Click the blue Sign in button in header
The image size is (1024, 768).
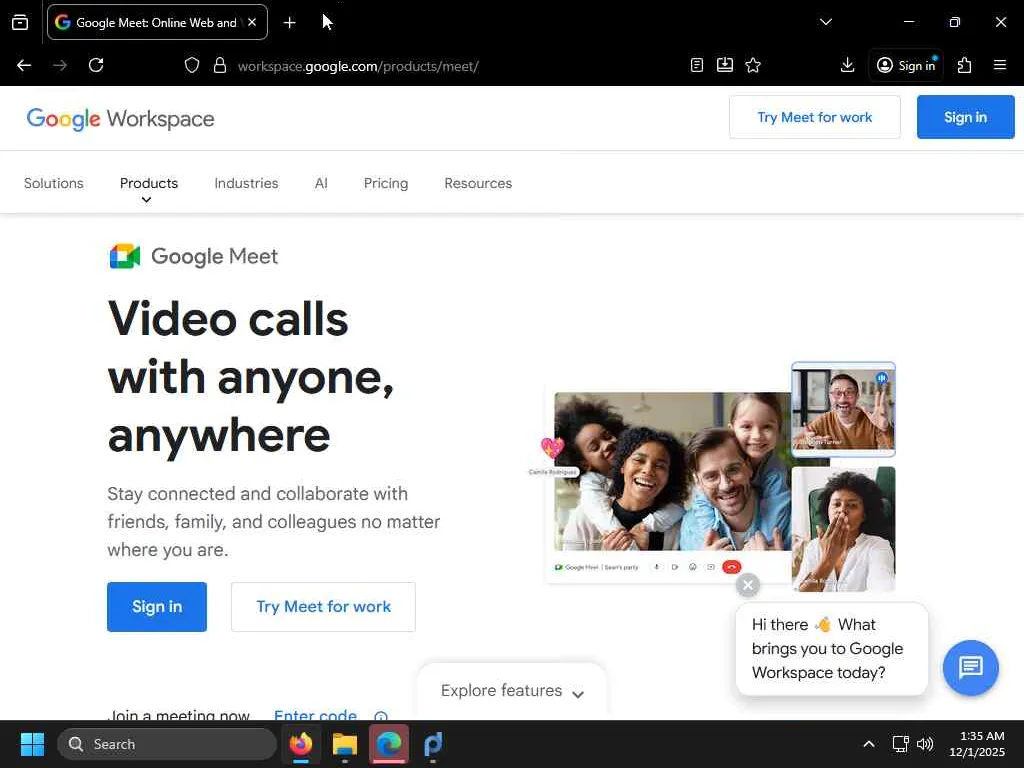coord(965,118)
